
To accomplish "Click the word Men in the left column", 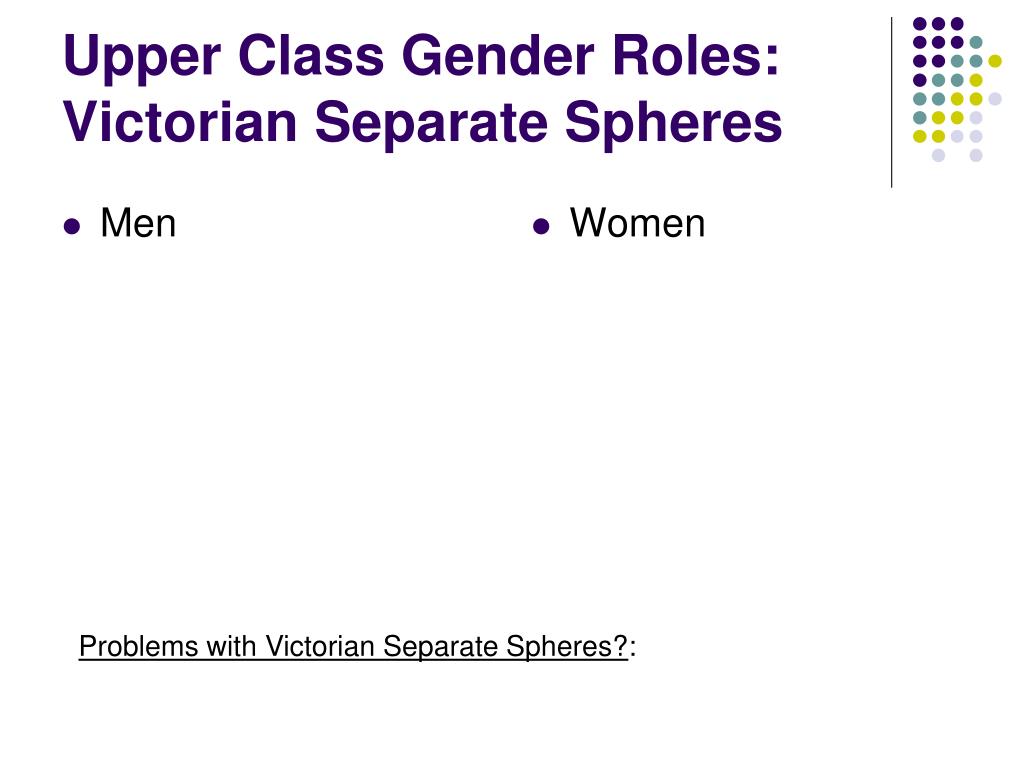I will [x=138, y=223].
